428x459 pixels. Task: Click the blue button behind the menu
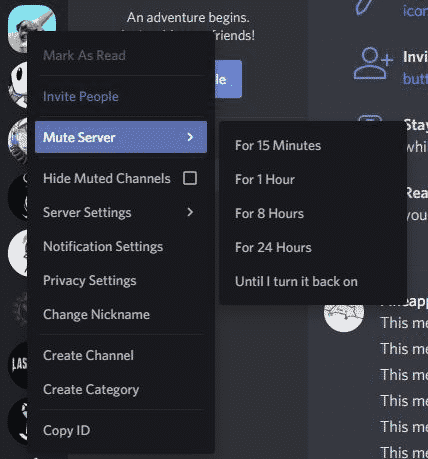pyautogui.click(x=228, y=79)
